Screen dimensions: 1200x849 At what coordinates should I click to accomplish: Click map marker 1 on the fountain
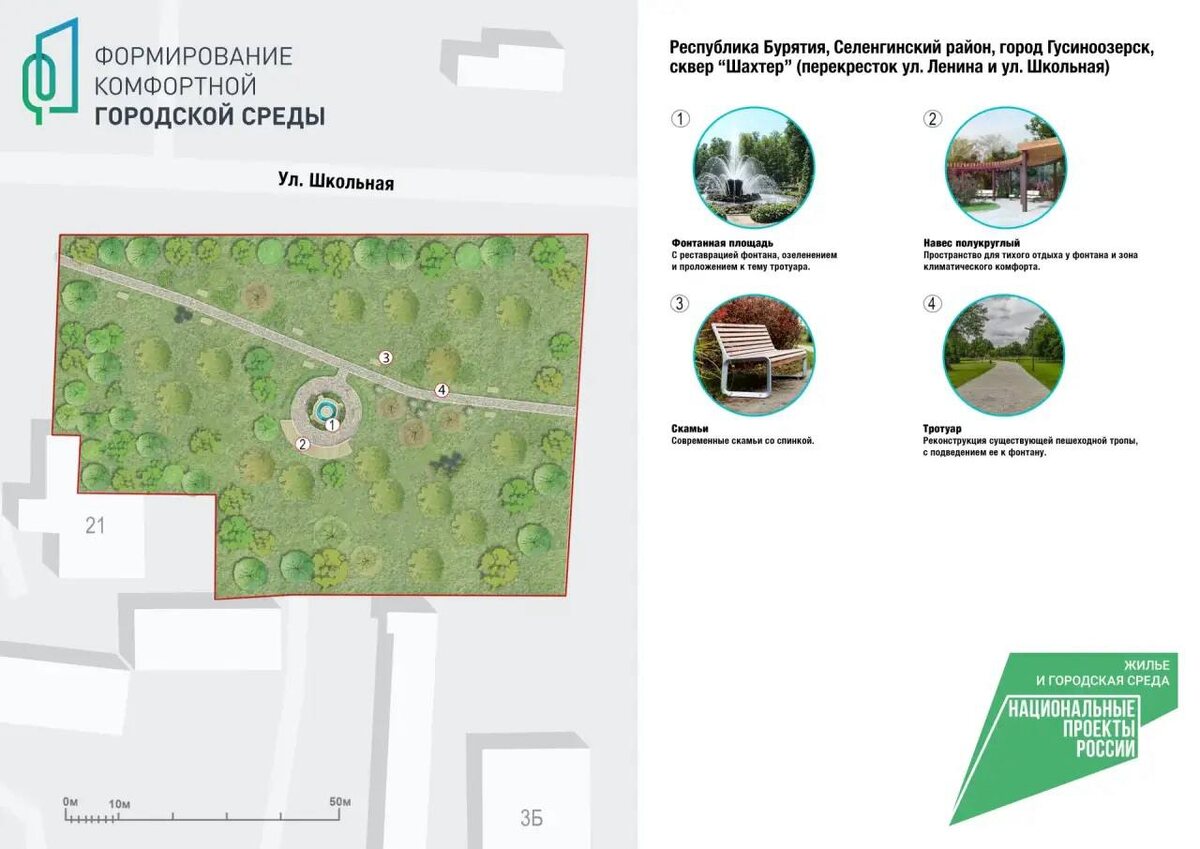(333, 425)
